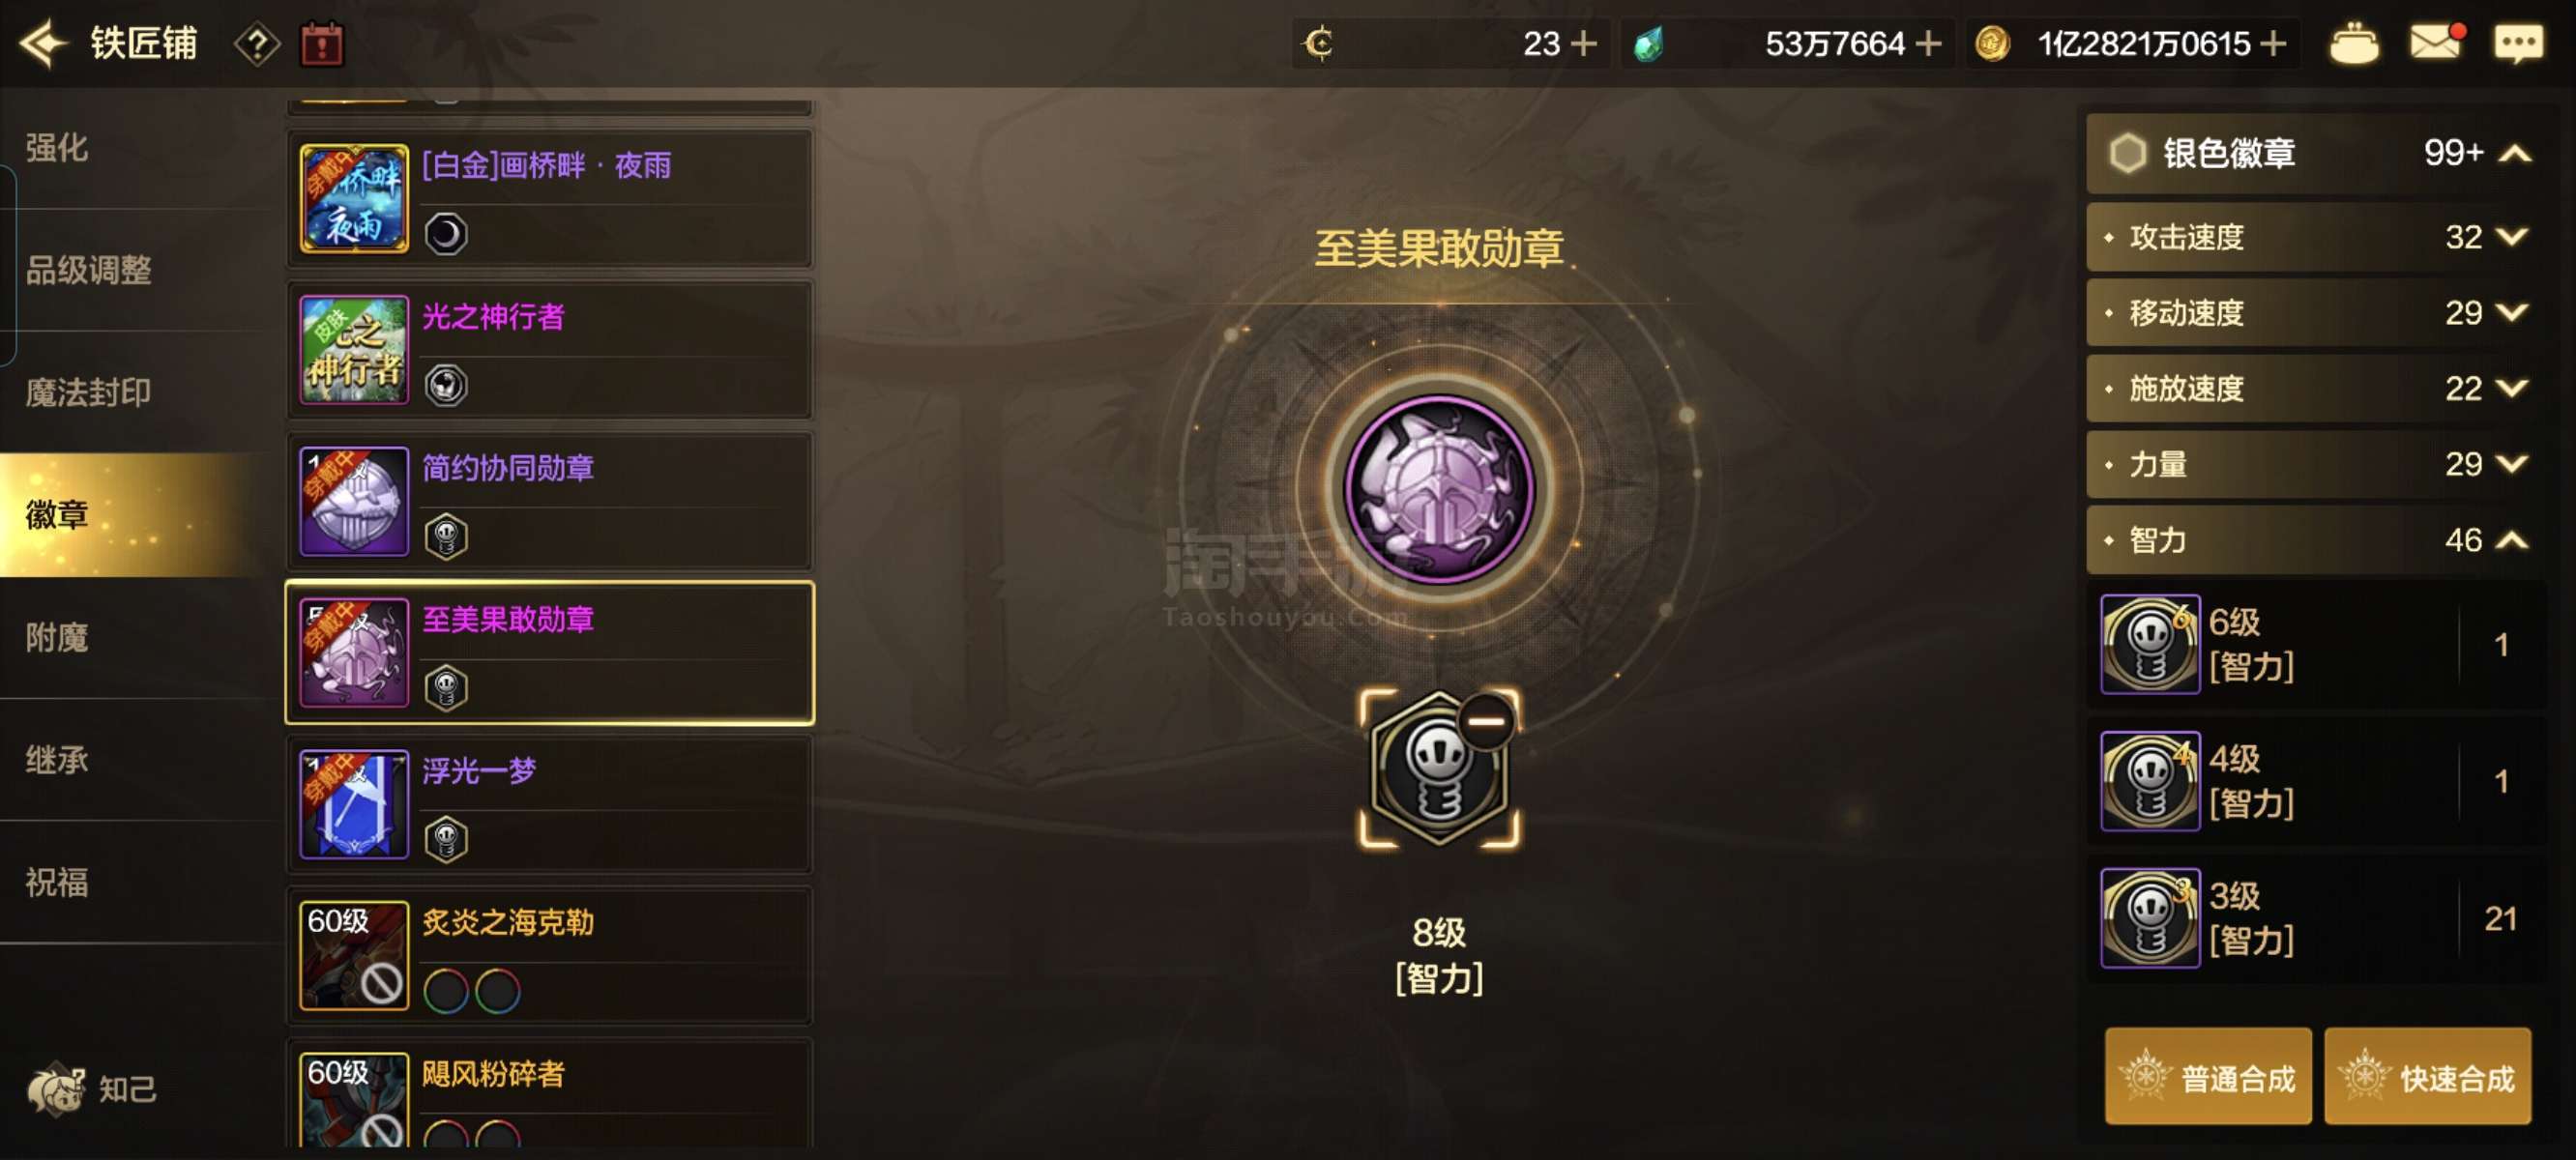Remove the socketed 8级 智力 emblem via minus

pyautogui.click(x=1486, y=720)
